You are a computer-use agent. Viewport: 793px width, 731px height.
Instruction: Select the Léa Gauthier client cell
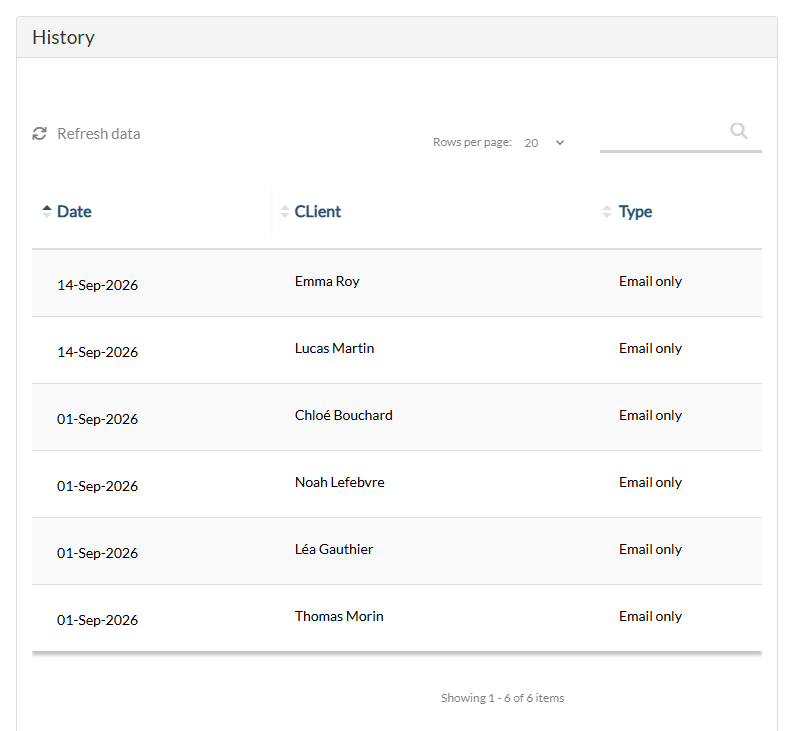click(334, 549)
